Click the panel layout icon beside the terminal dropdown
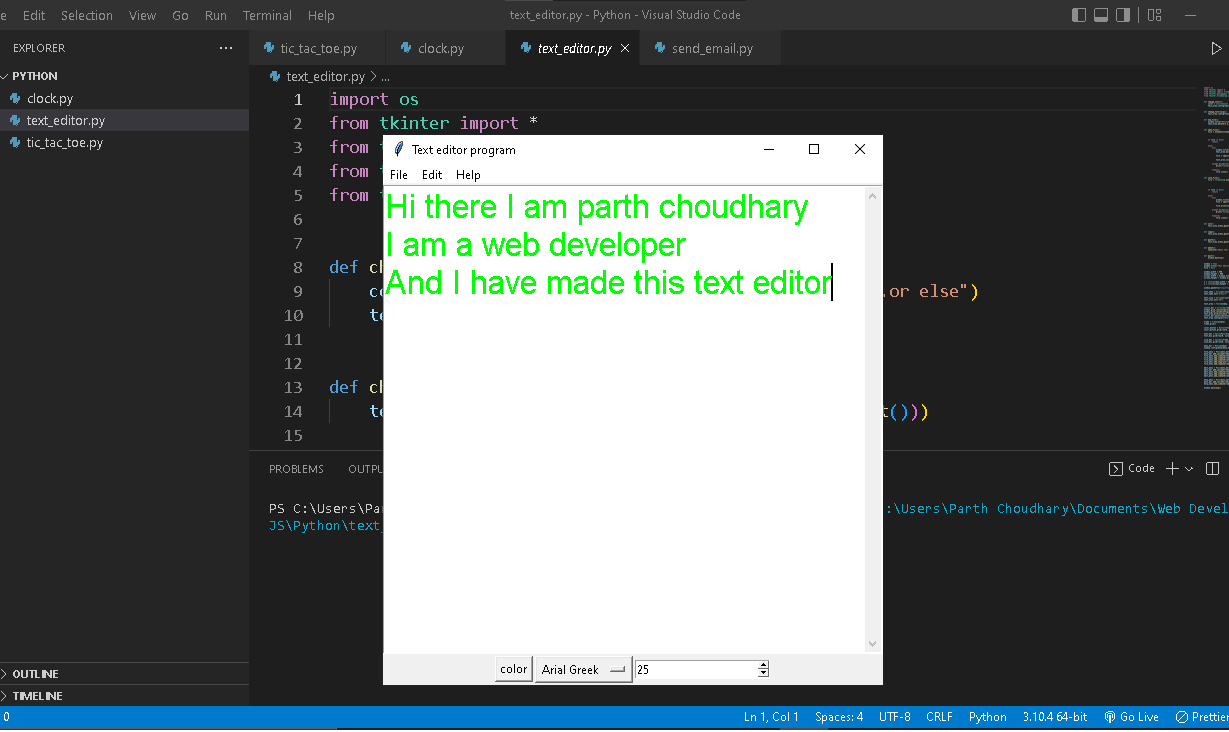The width and height of the screenshot is (1229, 732). tap(1212, 468)
